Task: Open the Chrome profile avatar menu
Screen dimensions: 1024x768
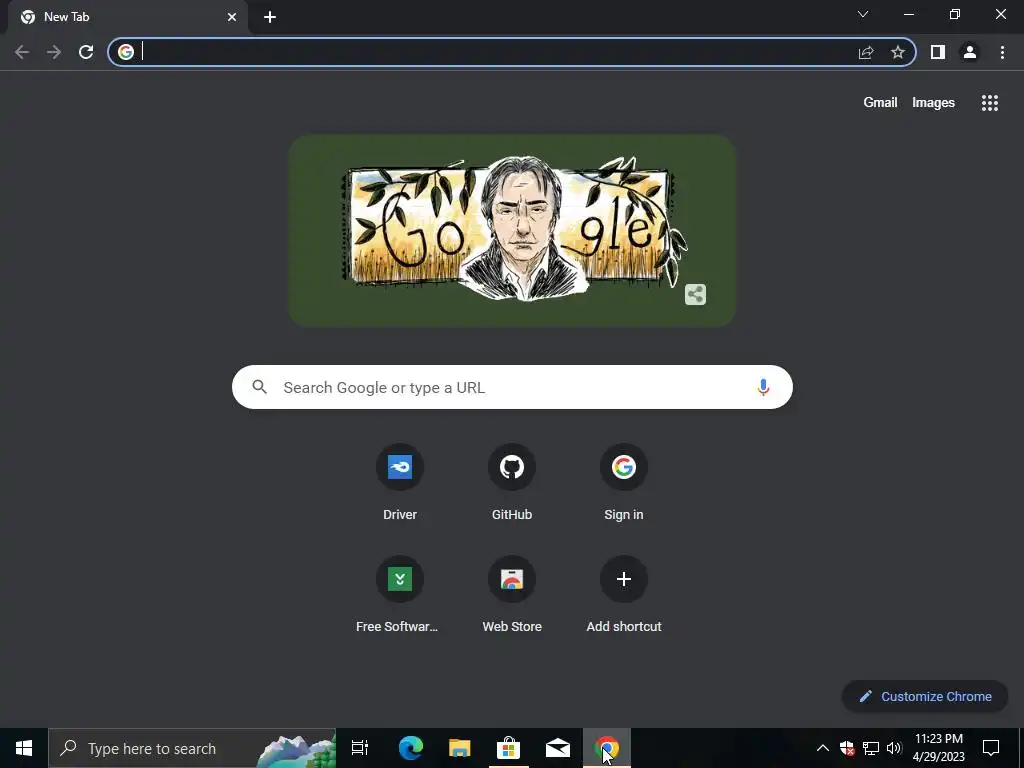Action: [970, 52]
